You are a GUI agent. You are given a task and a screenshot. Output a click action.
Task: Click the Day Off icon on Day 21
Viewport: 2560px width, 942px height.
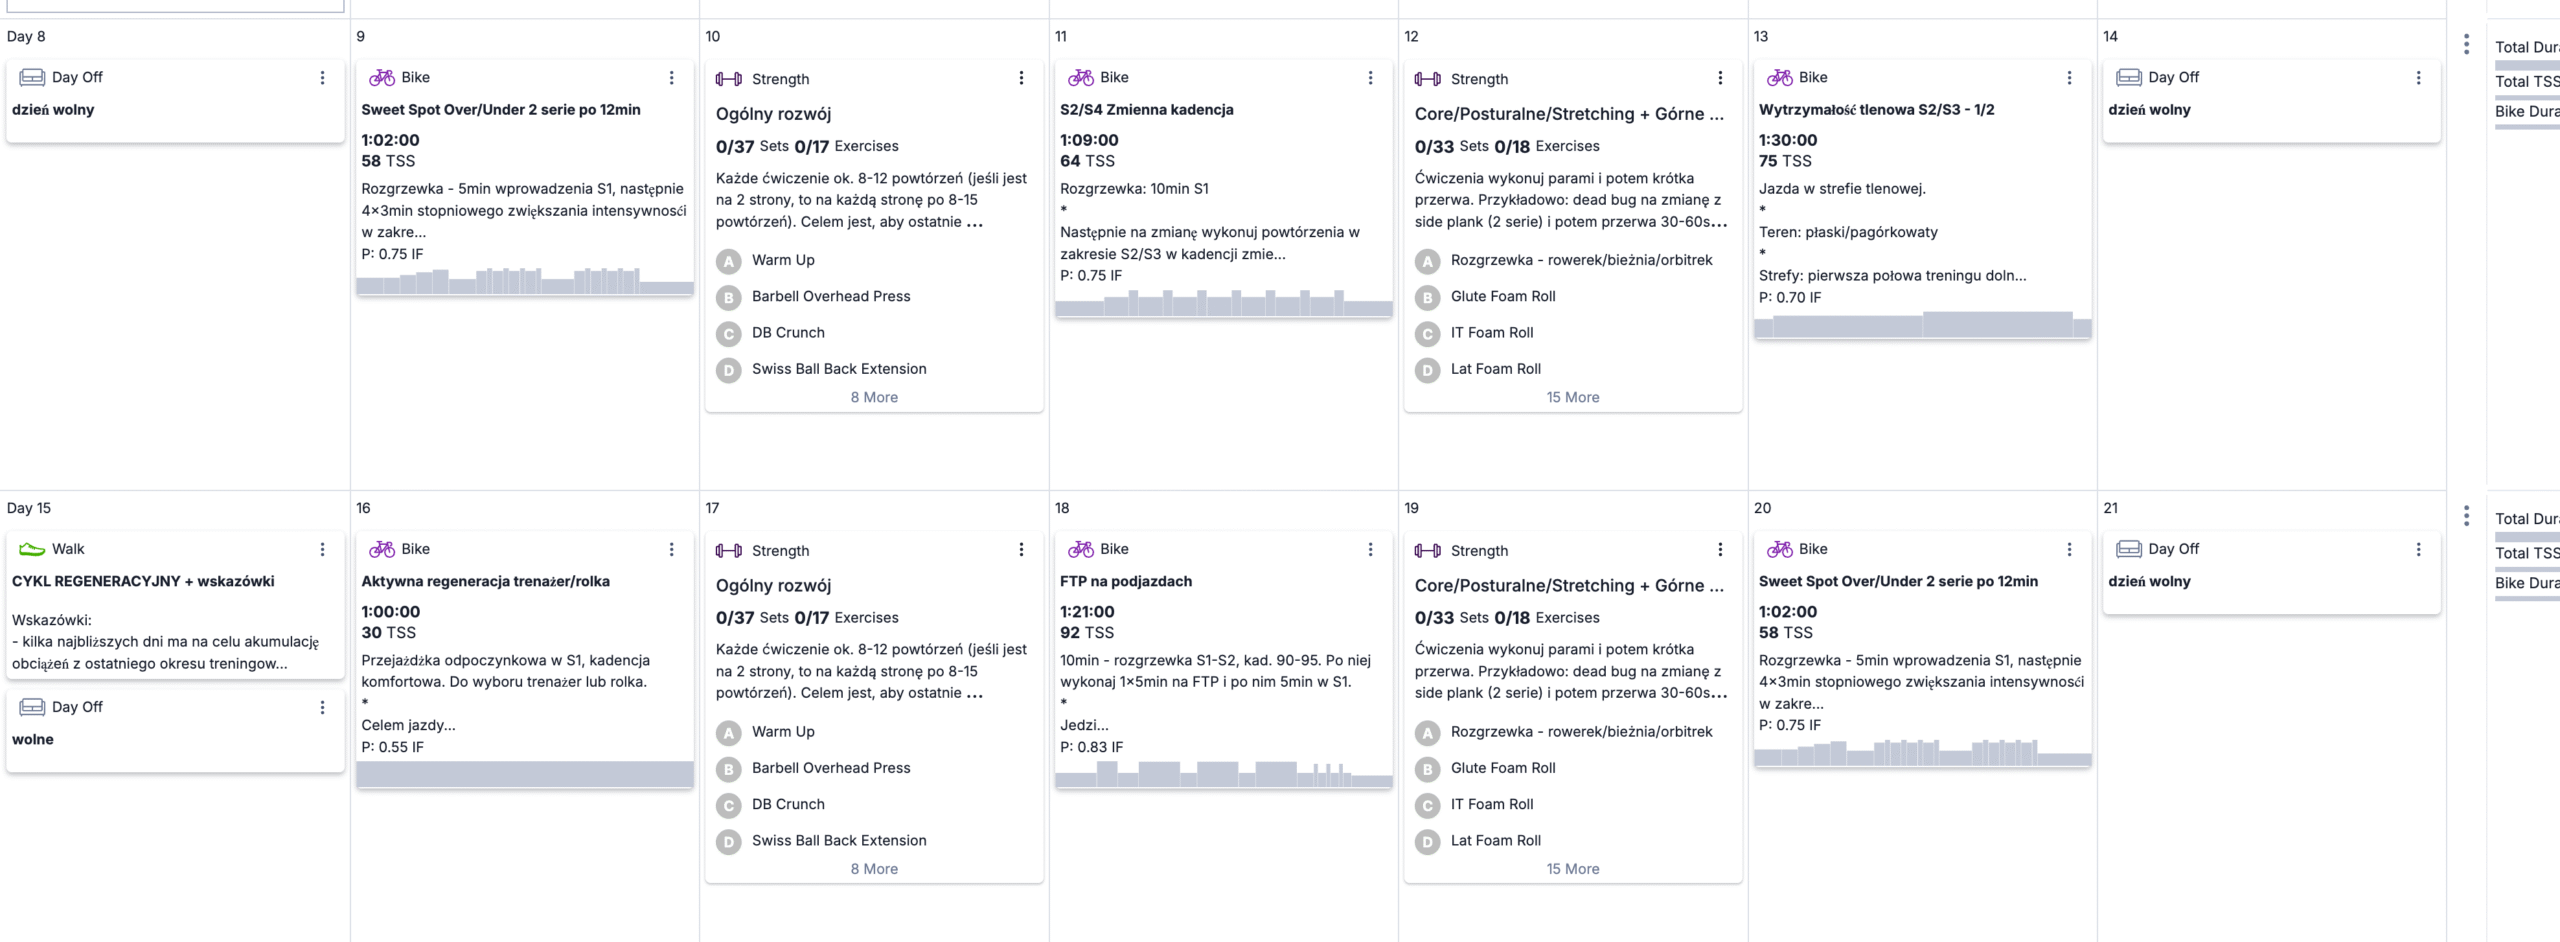pos(2129,549)
